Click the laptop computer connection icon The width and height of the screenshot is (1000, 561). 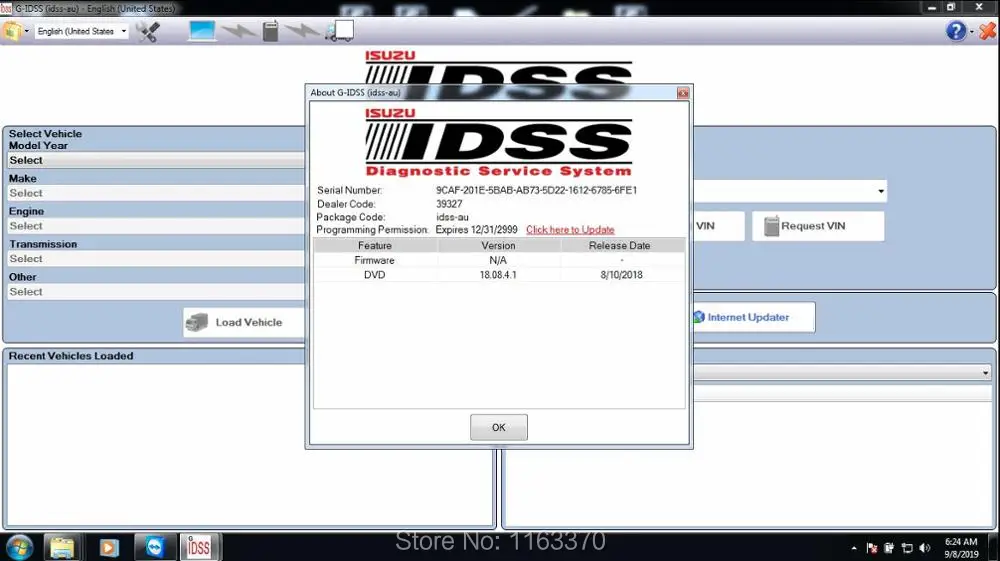click(202, 31)
